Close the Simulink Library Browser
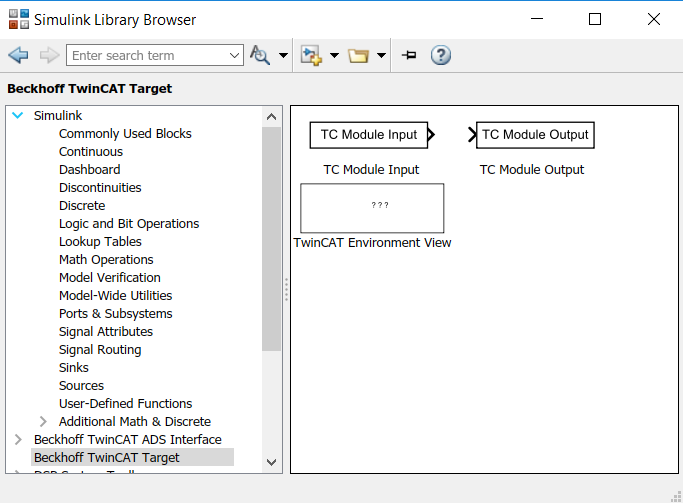 pos(654,19)
